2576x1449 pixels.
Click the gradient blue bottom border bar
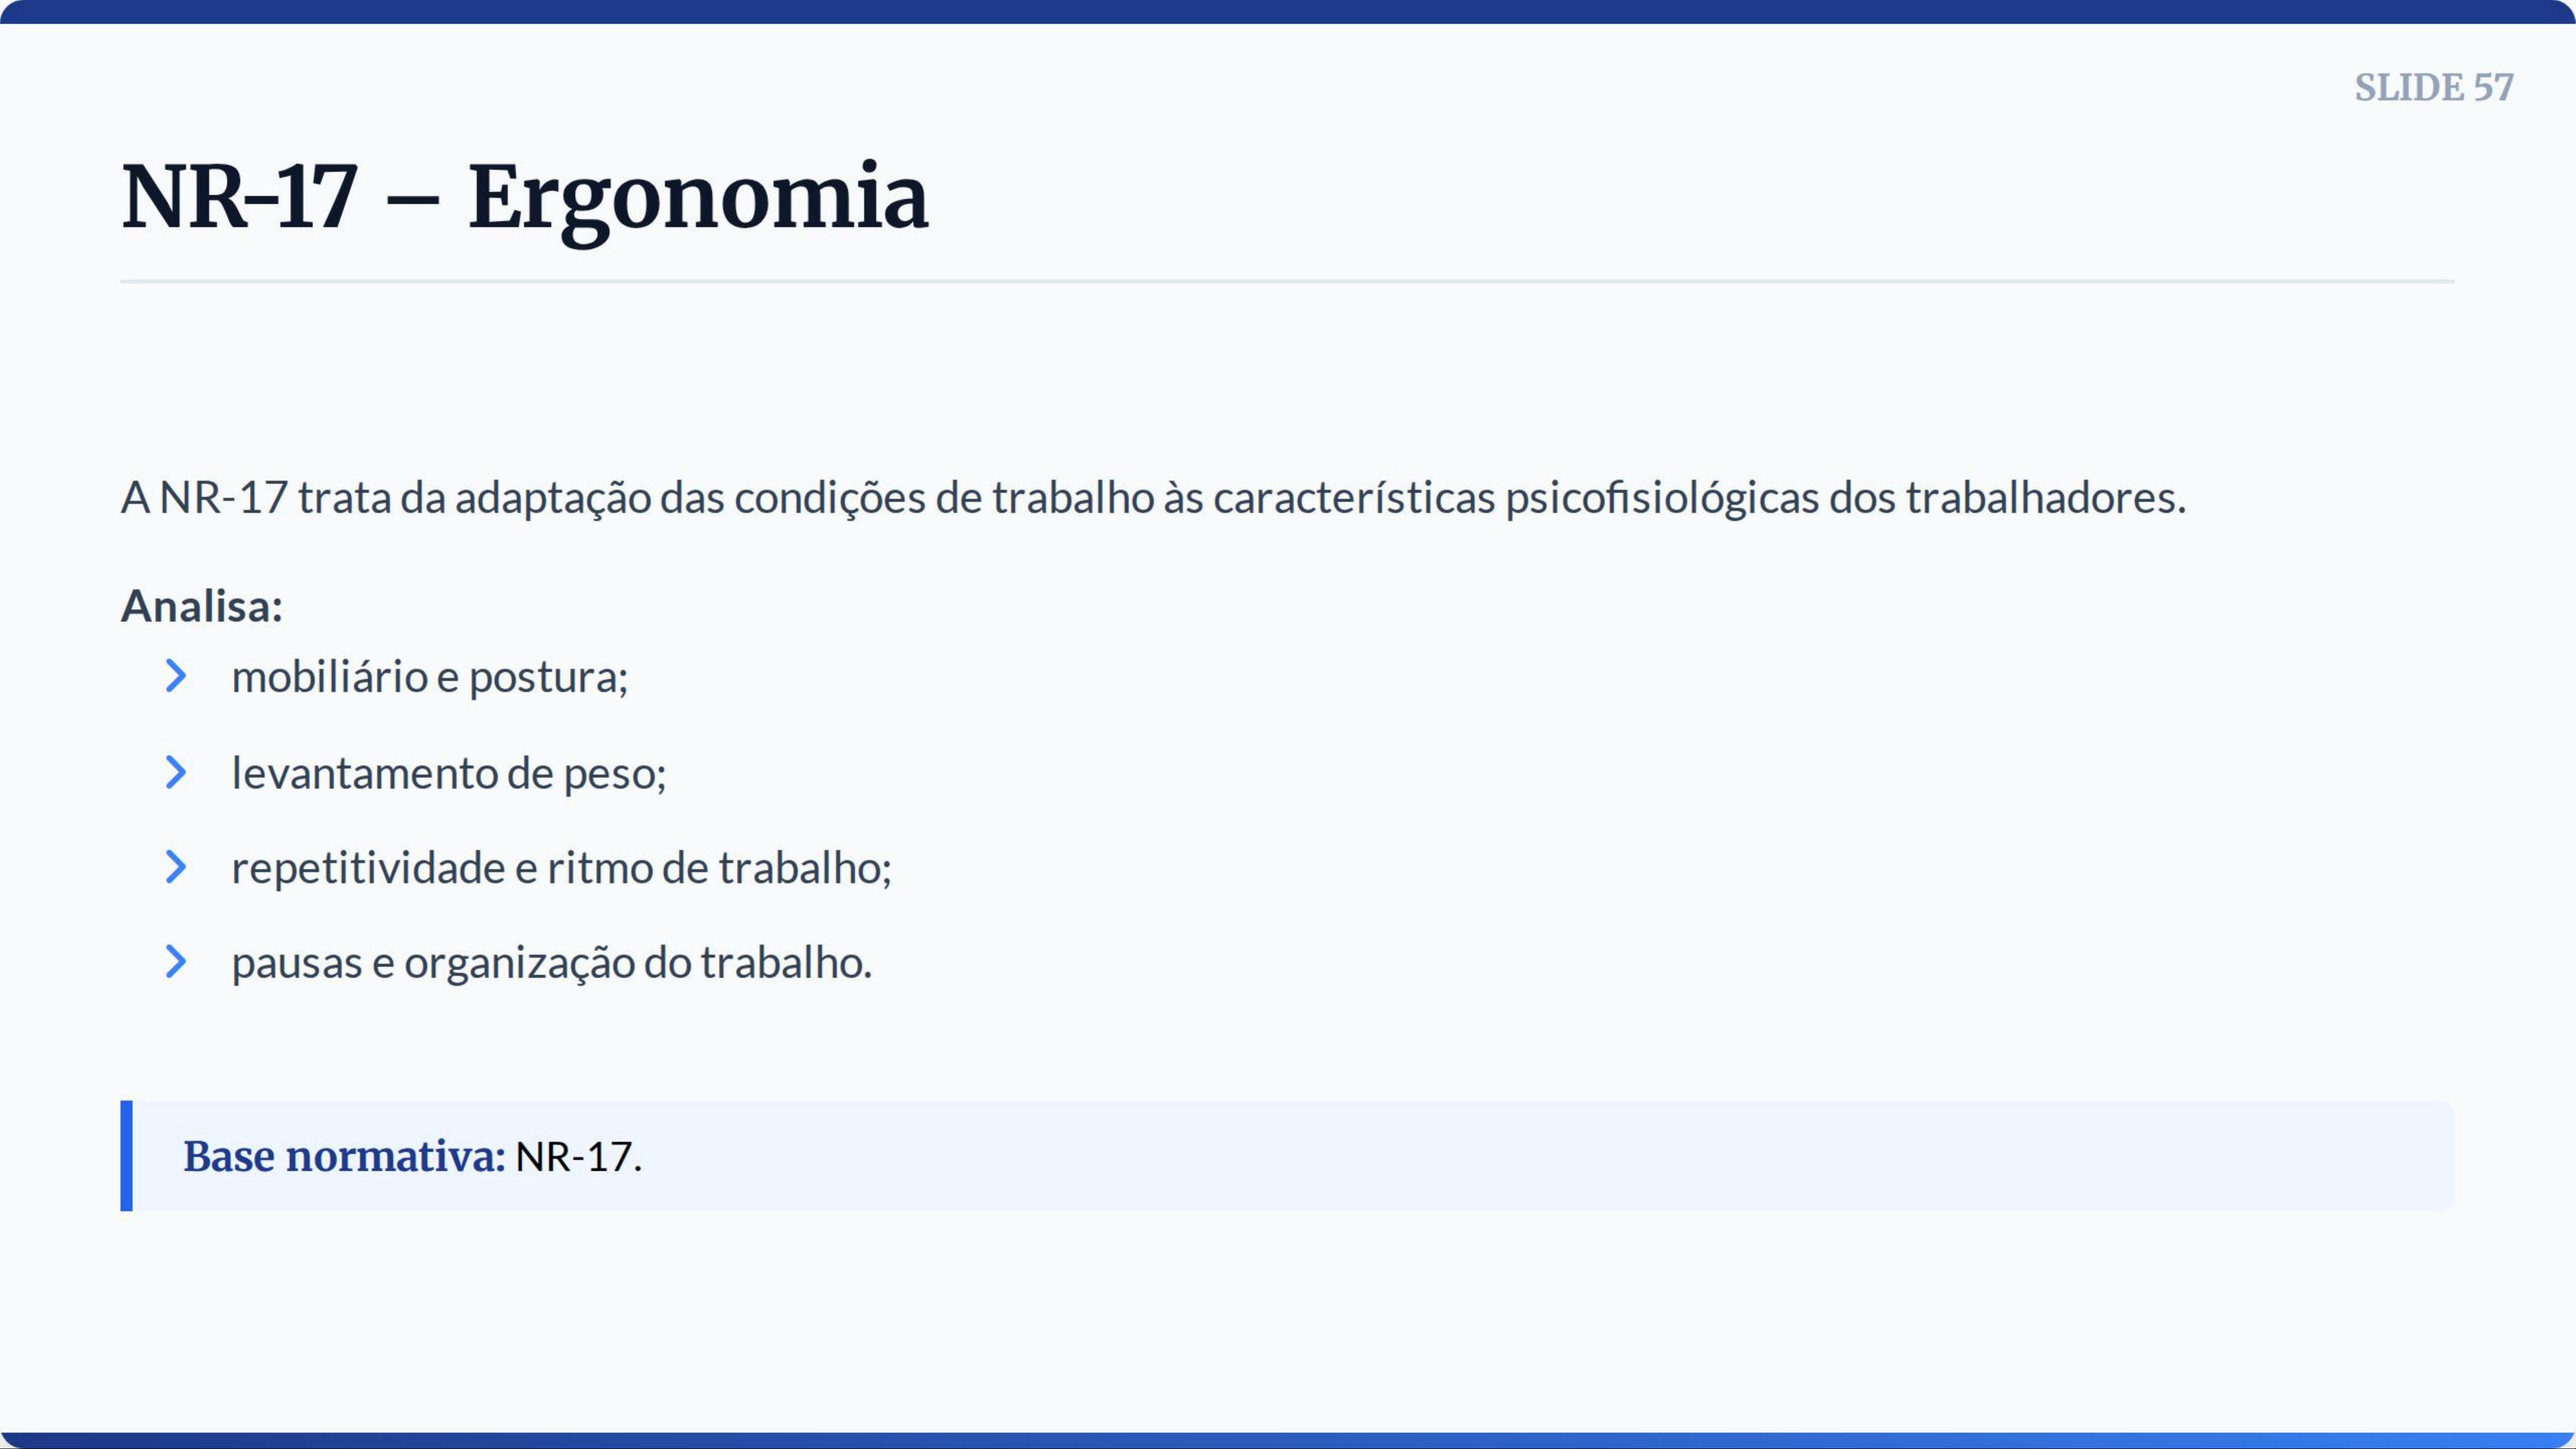pos(1288,1441)
